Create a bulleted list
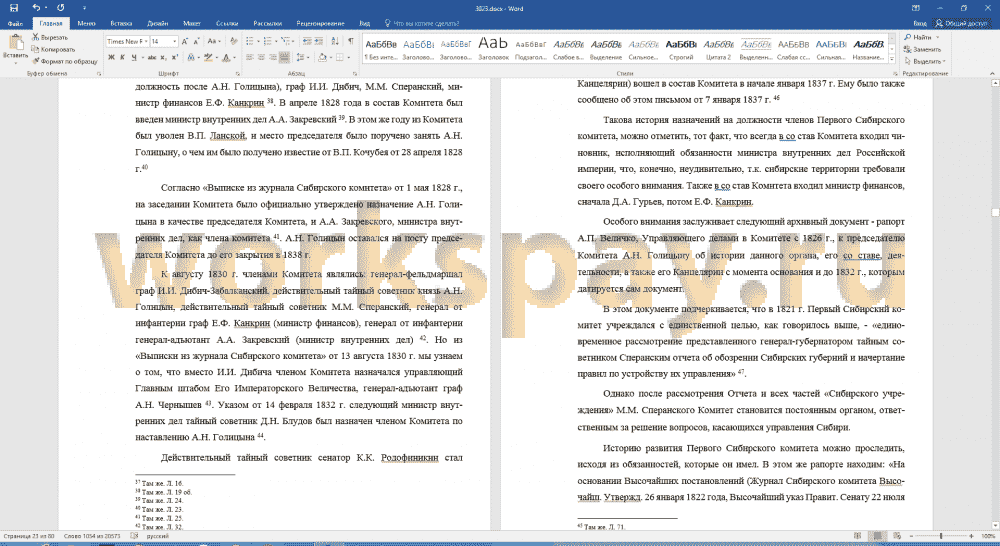Viewport: 1000px width, 546px height. pyautogui.click(x=251, y=41)
